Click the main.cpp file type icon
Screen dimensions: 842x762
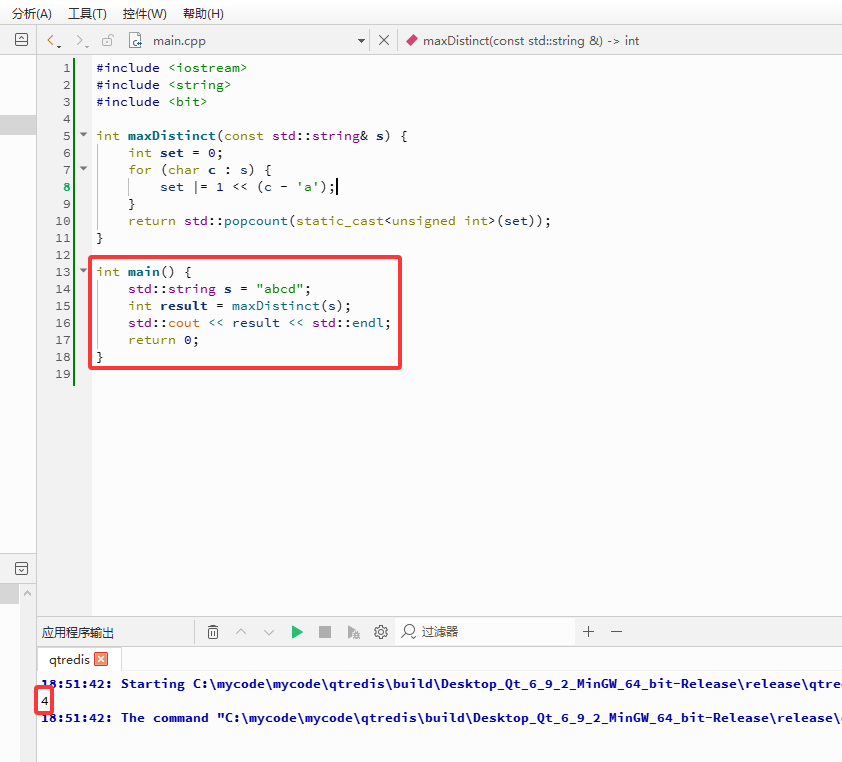tap(135, 40)
